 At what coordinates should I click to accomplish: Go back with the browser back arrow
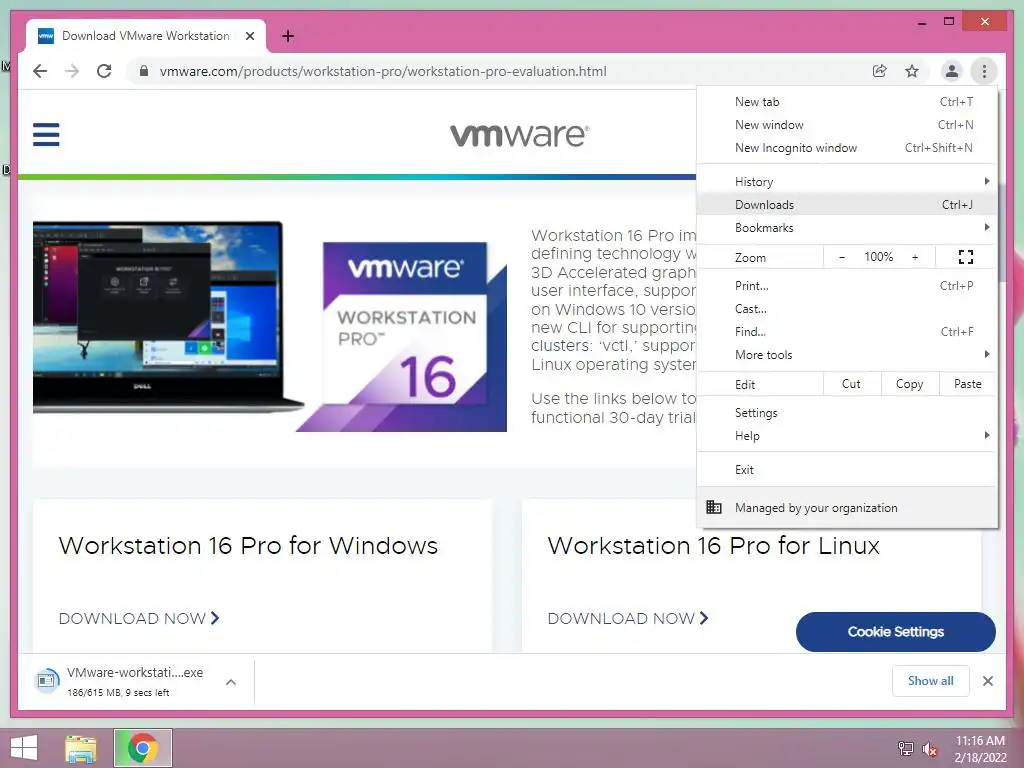click(x=40, y=71)
